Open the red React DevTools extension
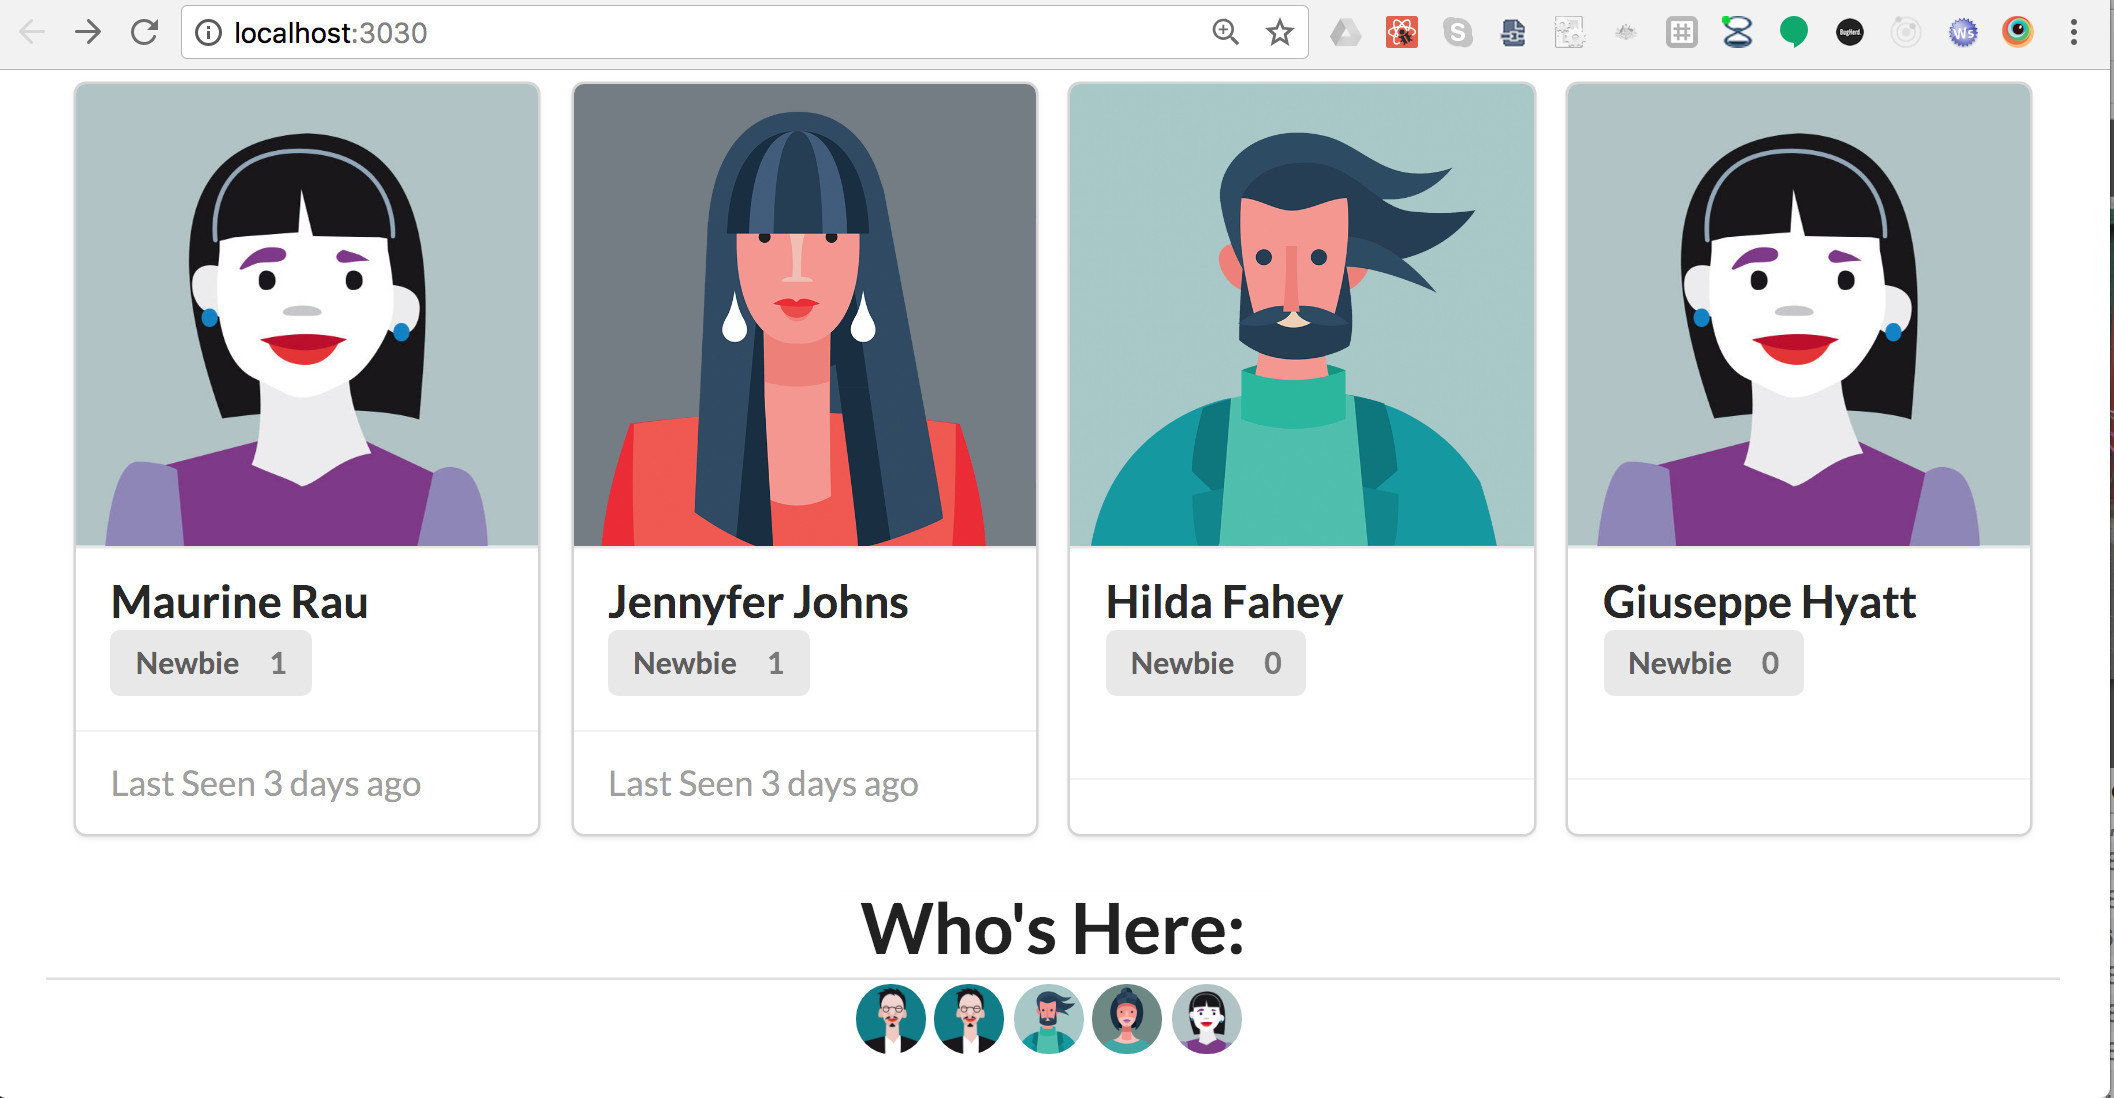 coord(1401,33)
